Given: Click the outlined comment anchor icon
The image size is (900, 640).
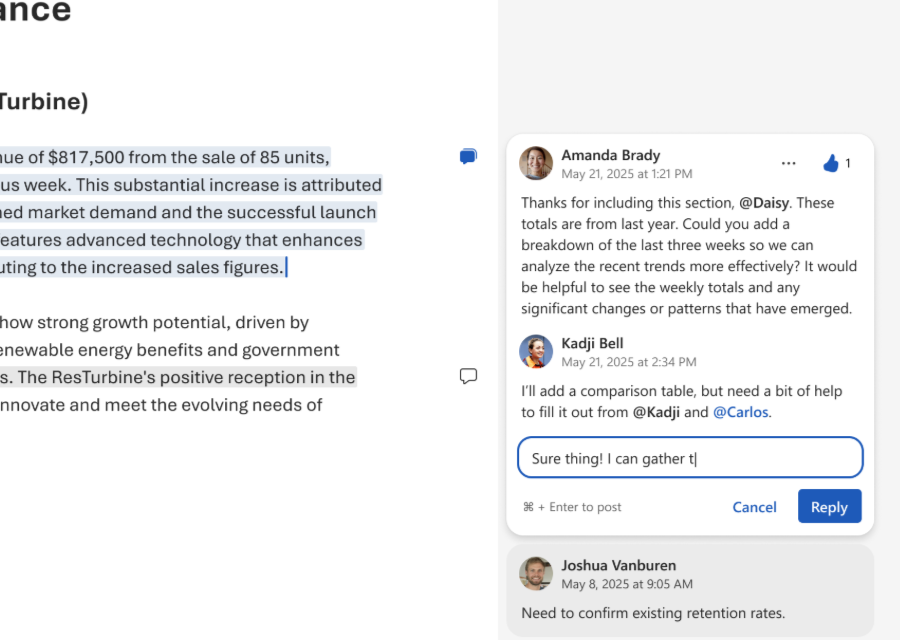Looking at the screenshot, I should pyautogui.click(x=468, y=376).
